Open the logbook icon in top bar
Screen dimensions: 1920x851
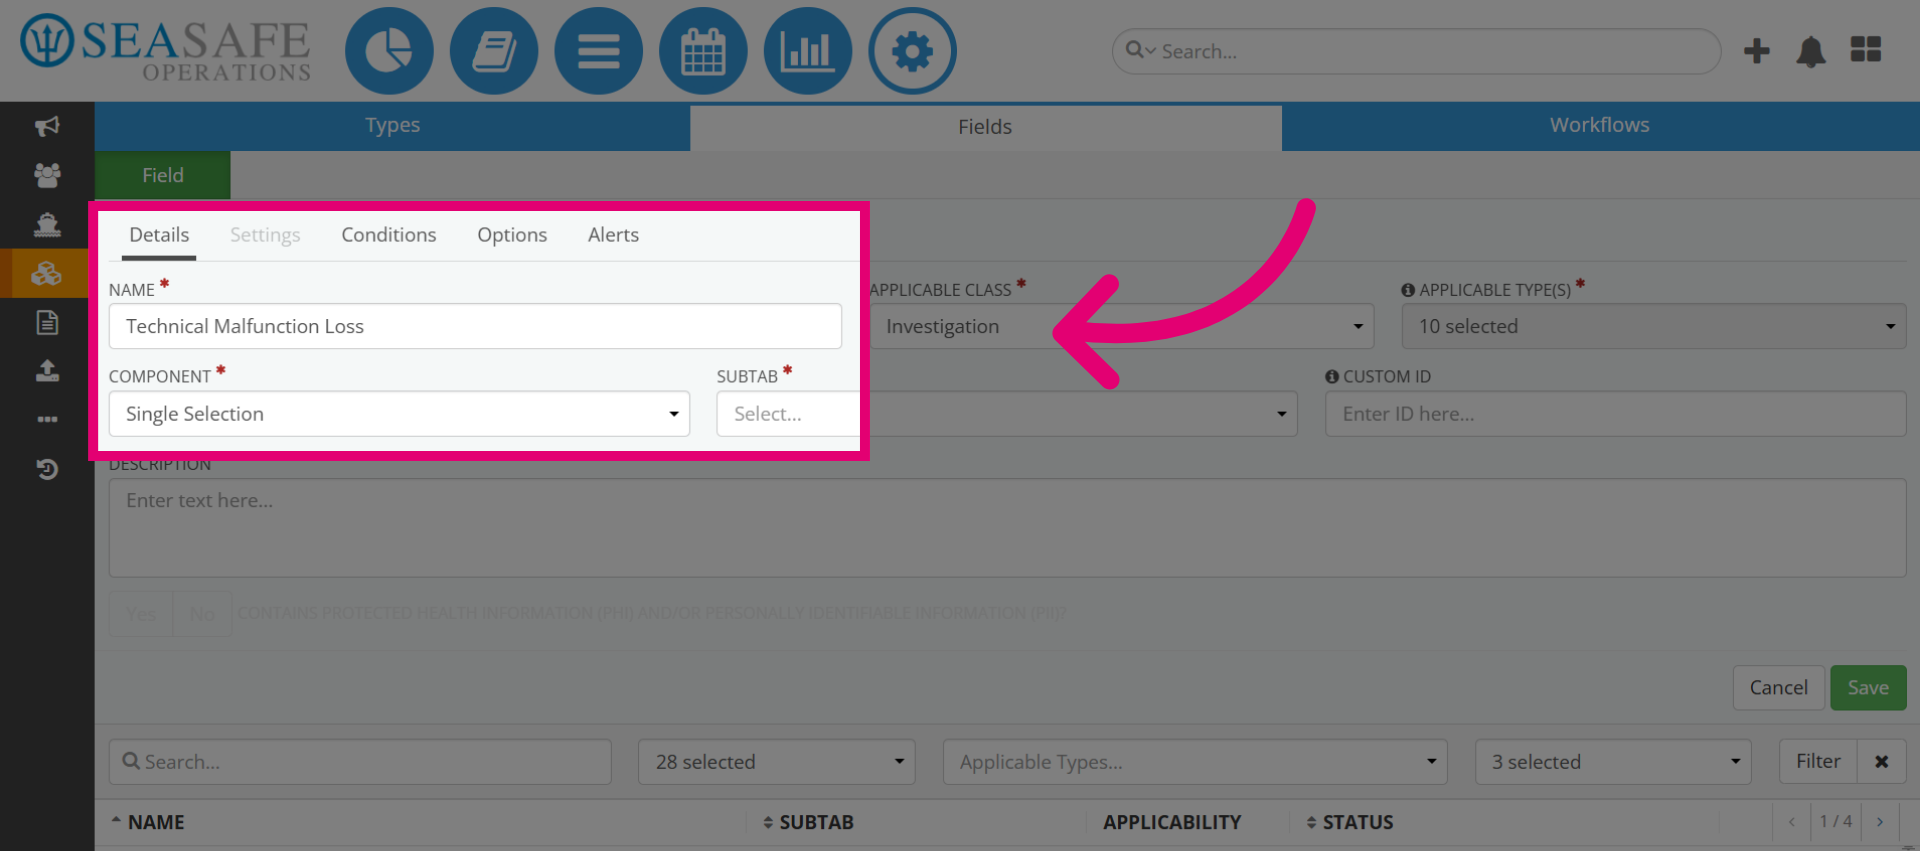pyautogui.click(x=494, y=51)
